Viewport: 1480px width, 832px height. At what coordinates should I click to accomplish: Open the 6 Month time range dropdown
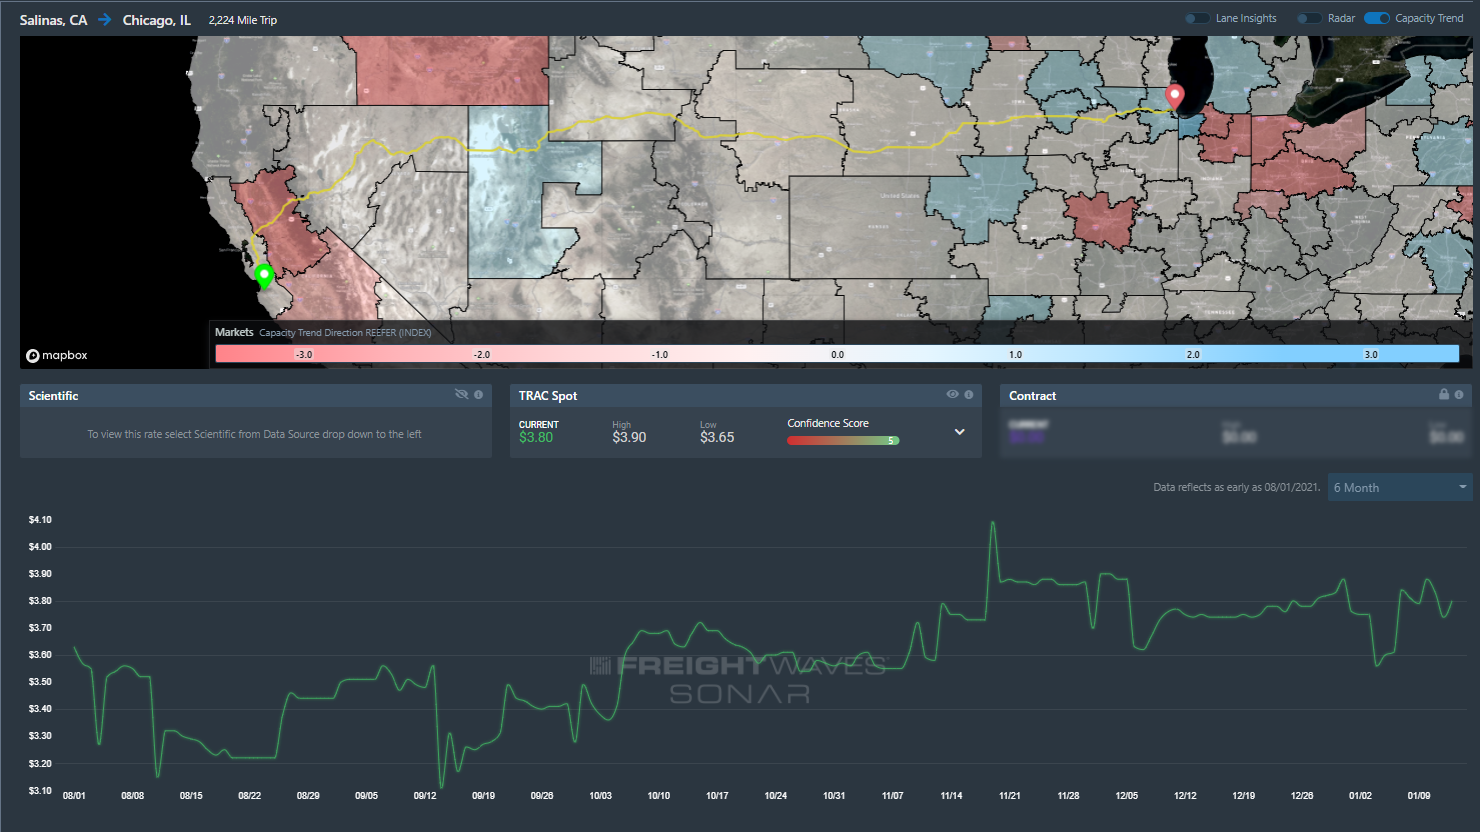[1400, 487]
